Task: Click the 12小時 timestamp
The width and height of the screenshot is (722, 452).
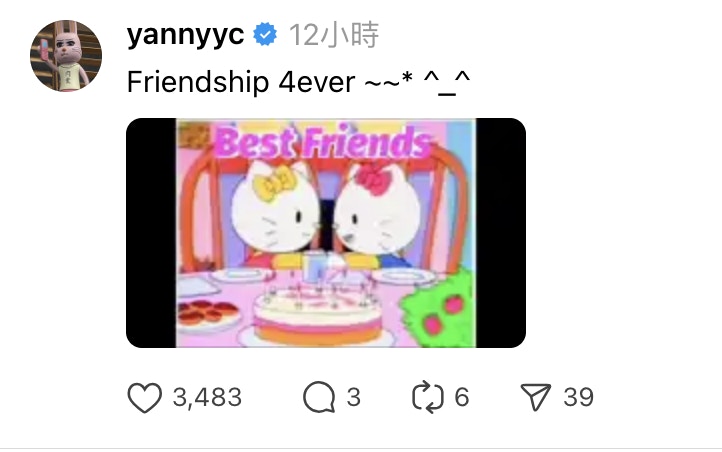Action: pos(334,35)
